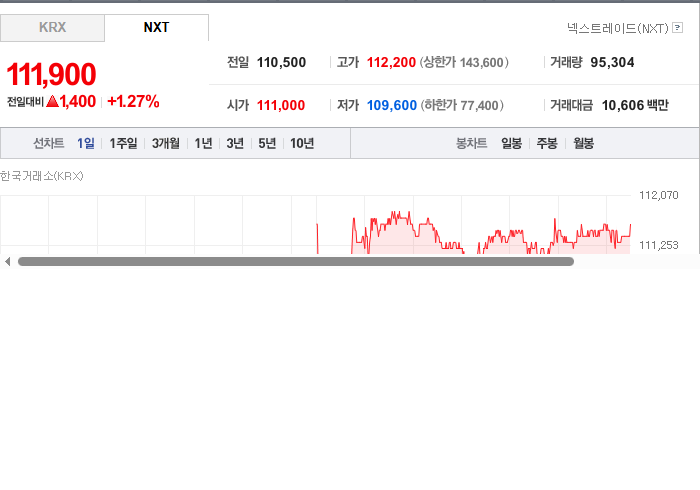700x490 pixels.
Task: Show the 주봉 candlestick chart
Action: click(547, 143)
